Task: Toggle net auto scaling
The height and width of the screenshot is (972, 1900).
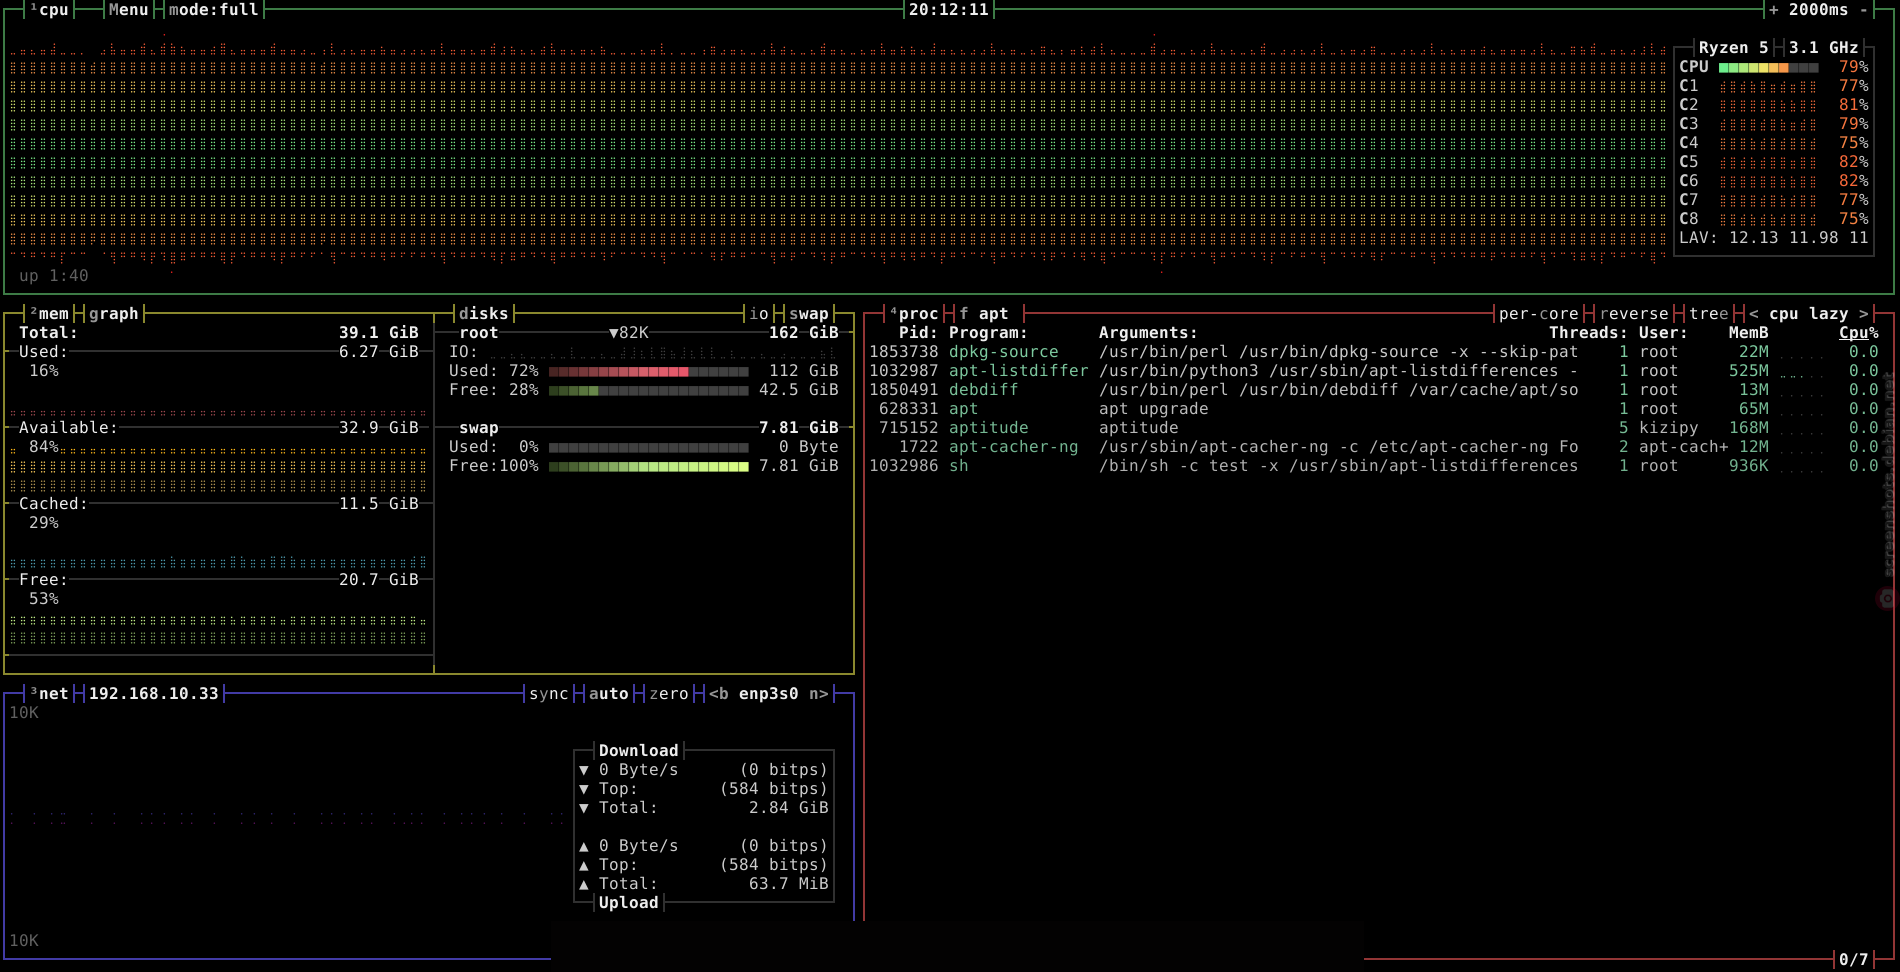Action: pyautogui.click(x=608, y=694)
